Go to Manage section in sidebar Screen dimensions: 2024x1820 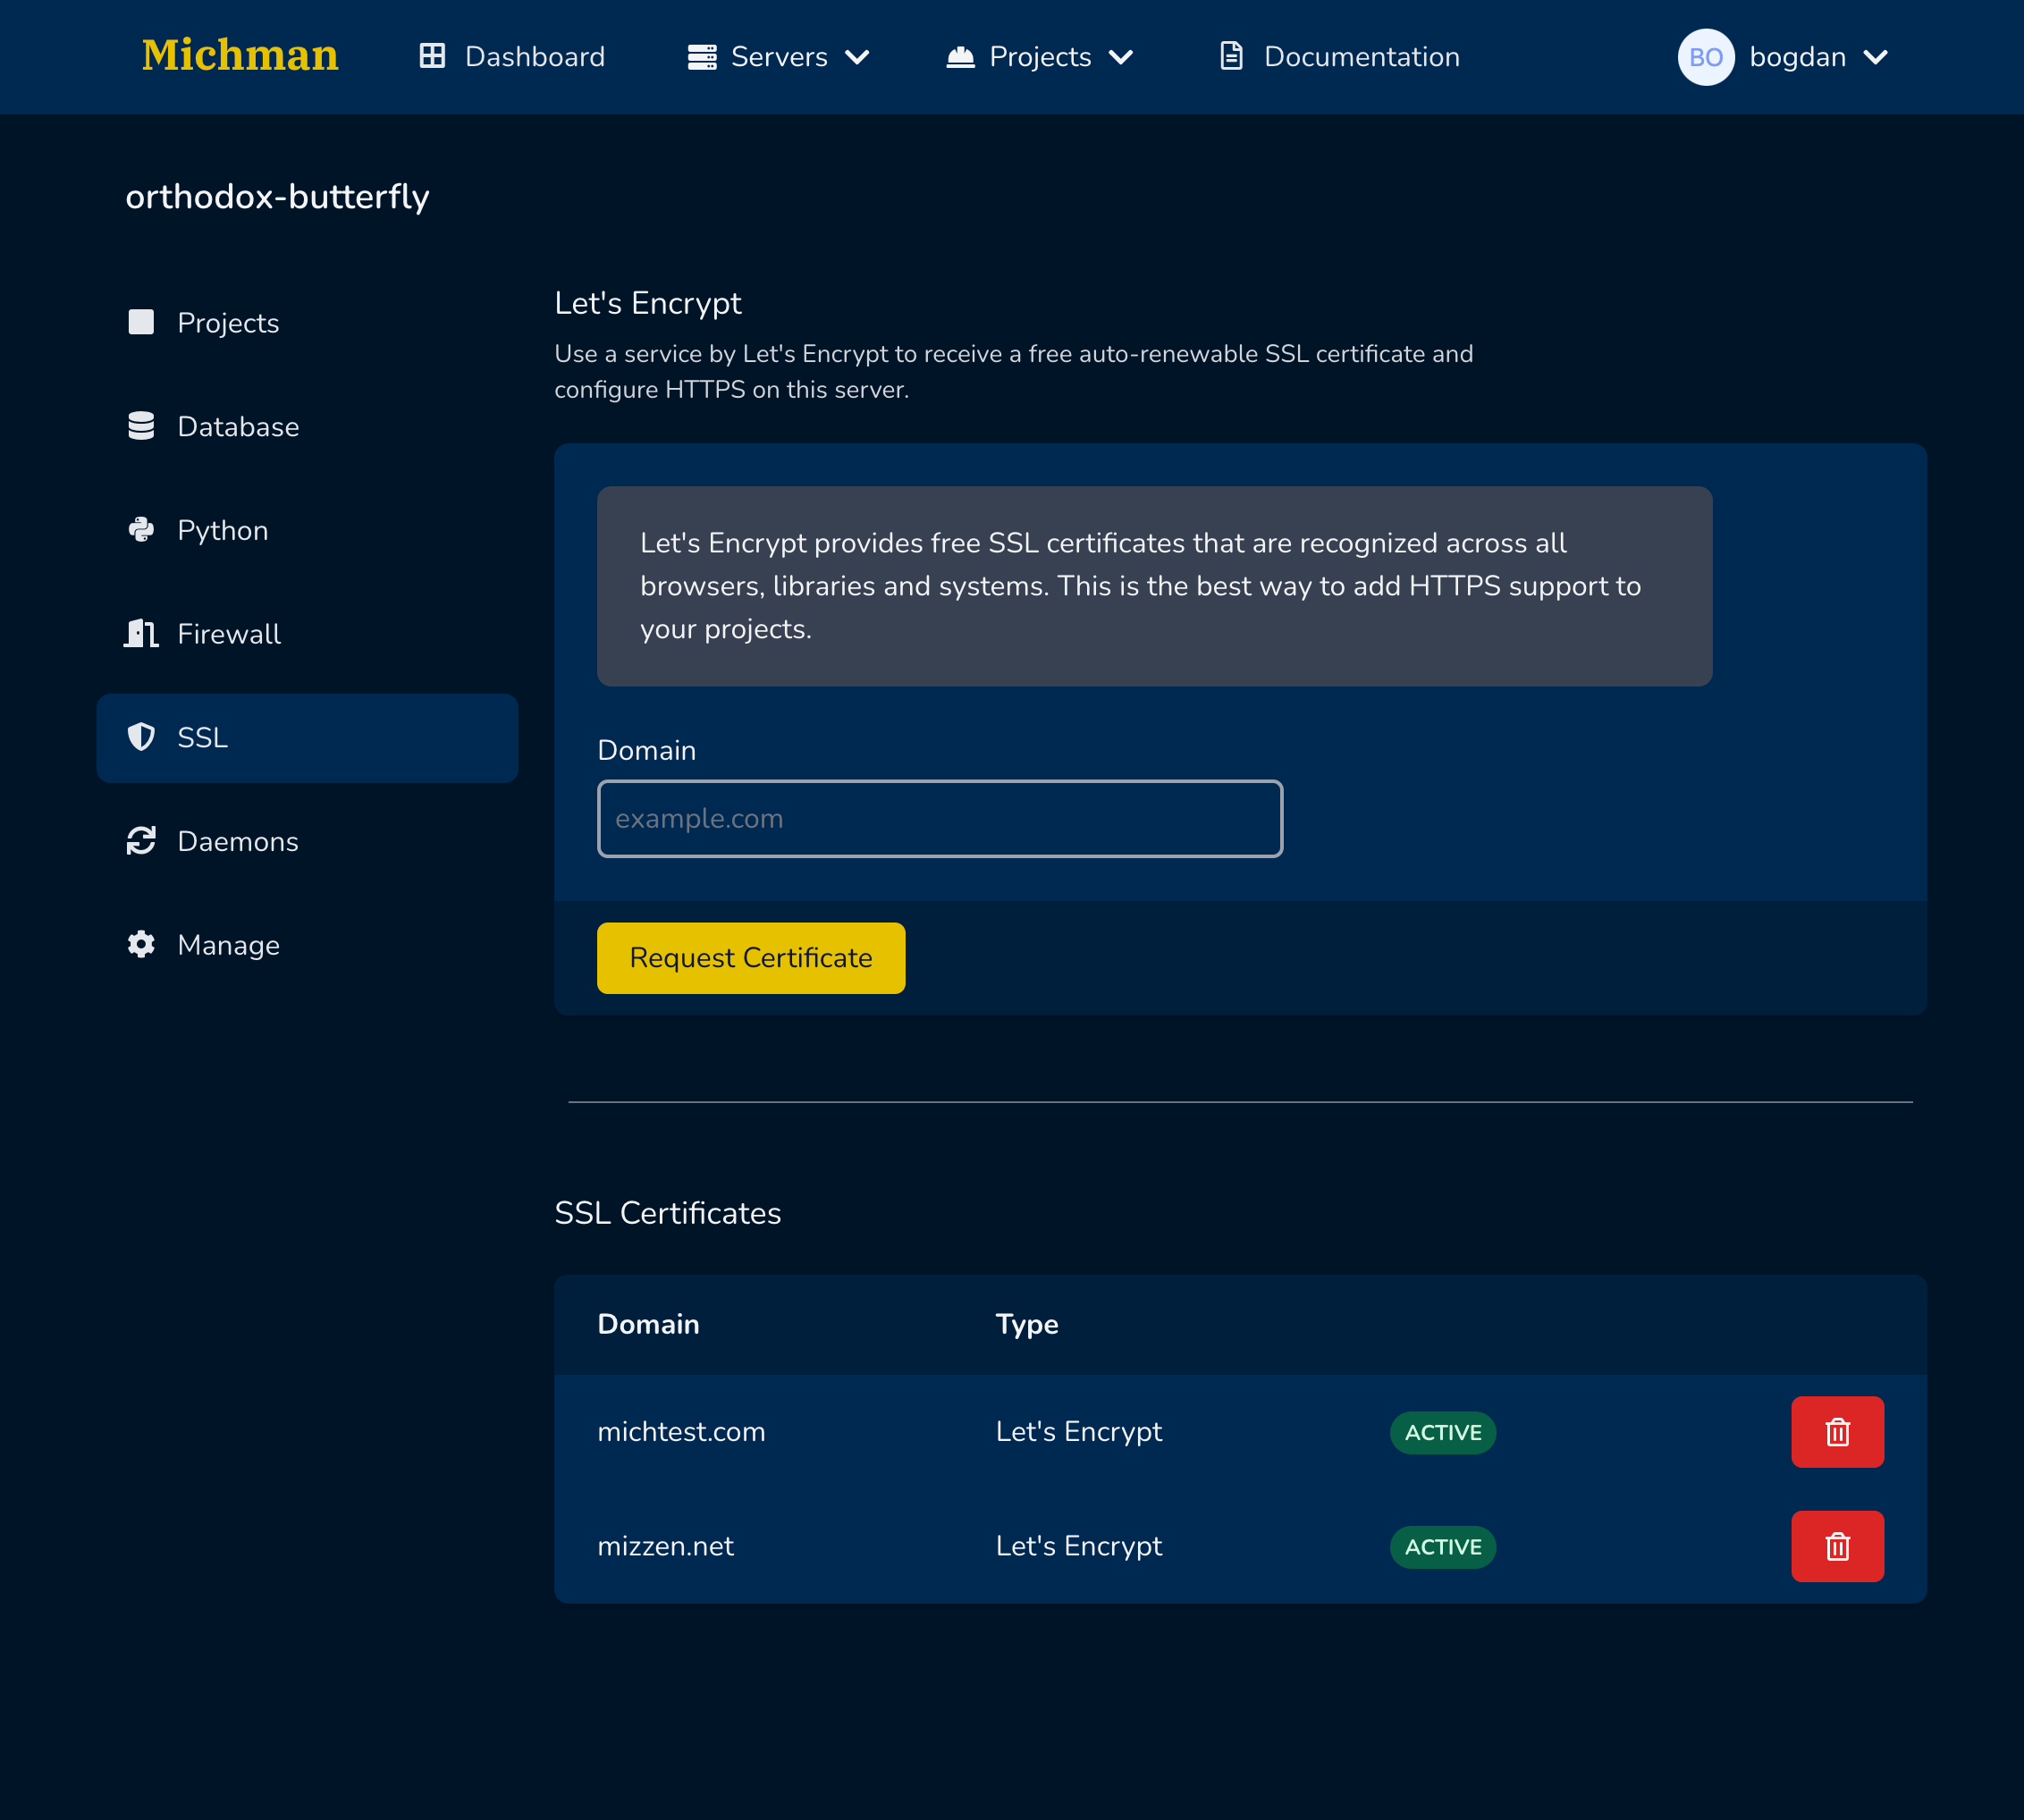coord(228,945)
